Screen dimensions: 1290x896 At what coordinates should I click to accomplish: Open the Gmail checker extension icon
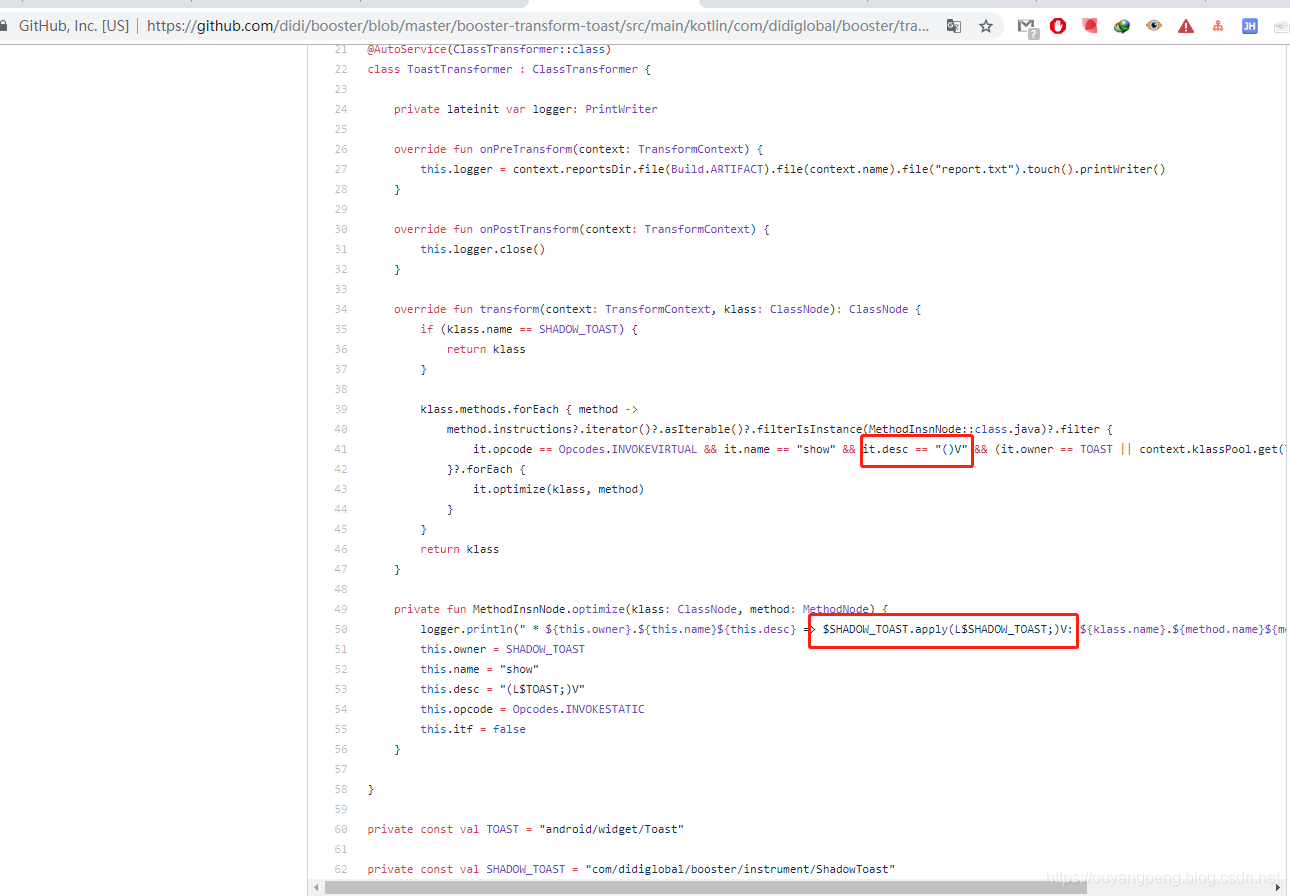click(1027, 27)
